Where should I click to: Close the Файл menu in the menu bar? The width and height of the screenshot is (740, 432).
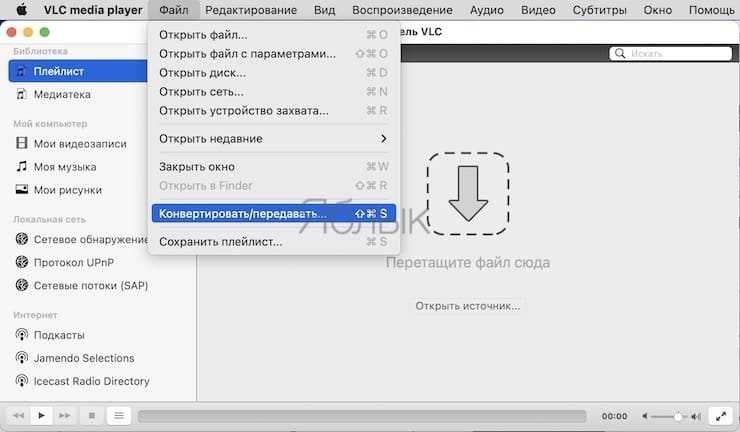pyautogui.click(x=174, y=10)
